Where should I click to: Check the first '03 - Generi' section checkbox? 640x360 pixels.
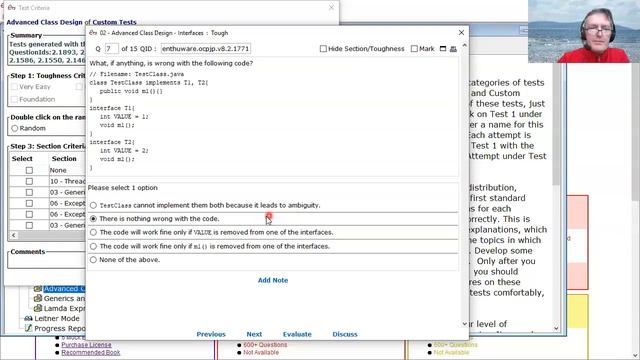[x=29, y=192]
